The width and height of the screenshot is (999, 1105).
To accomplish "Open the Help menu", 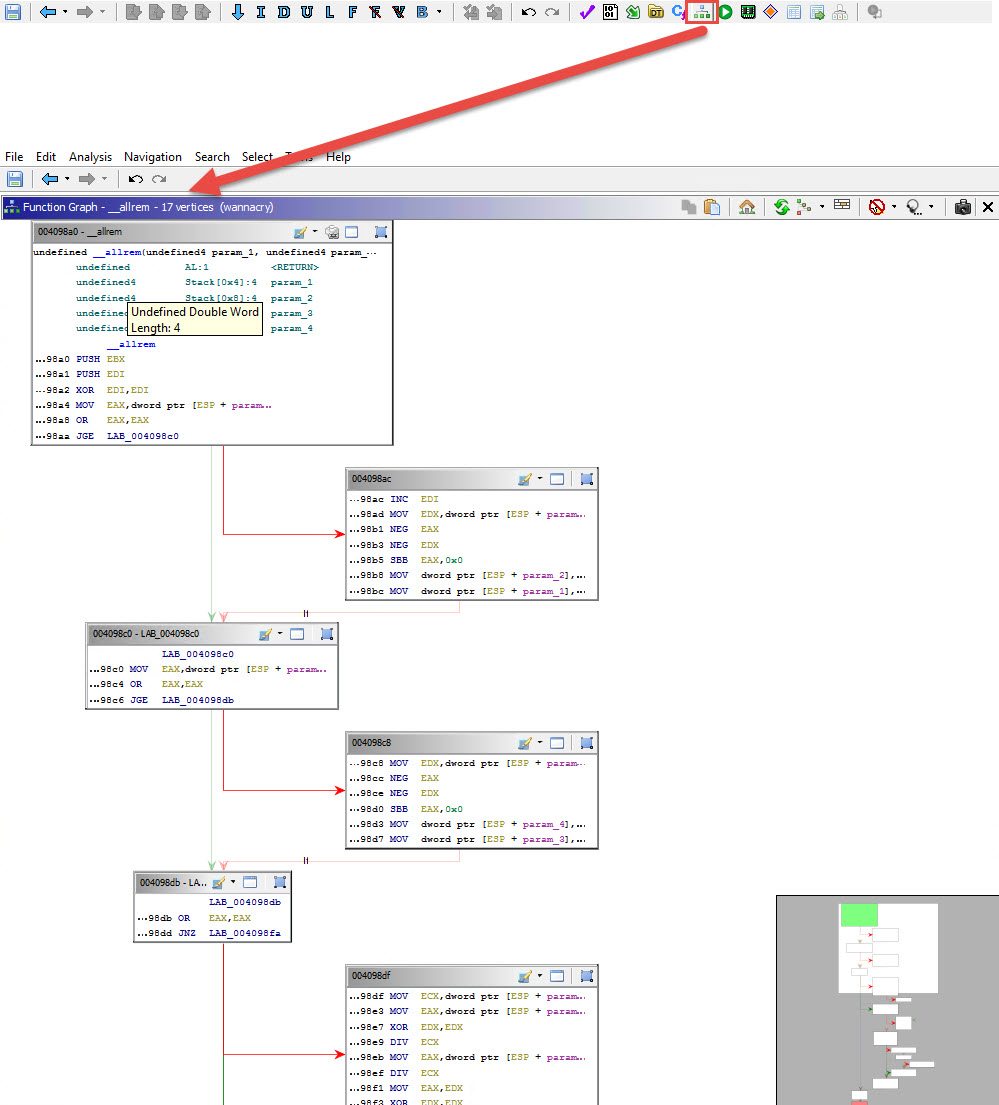I will pos(338,156).
